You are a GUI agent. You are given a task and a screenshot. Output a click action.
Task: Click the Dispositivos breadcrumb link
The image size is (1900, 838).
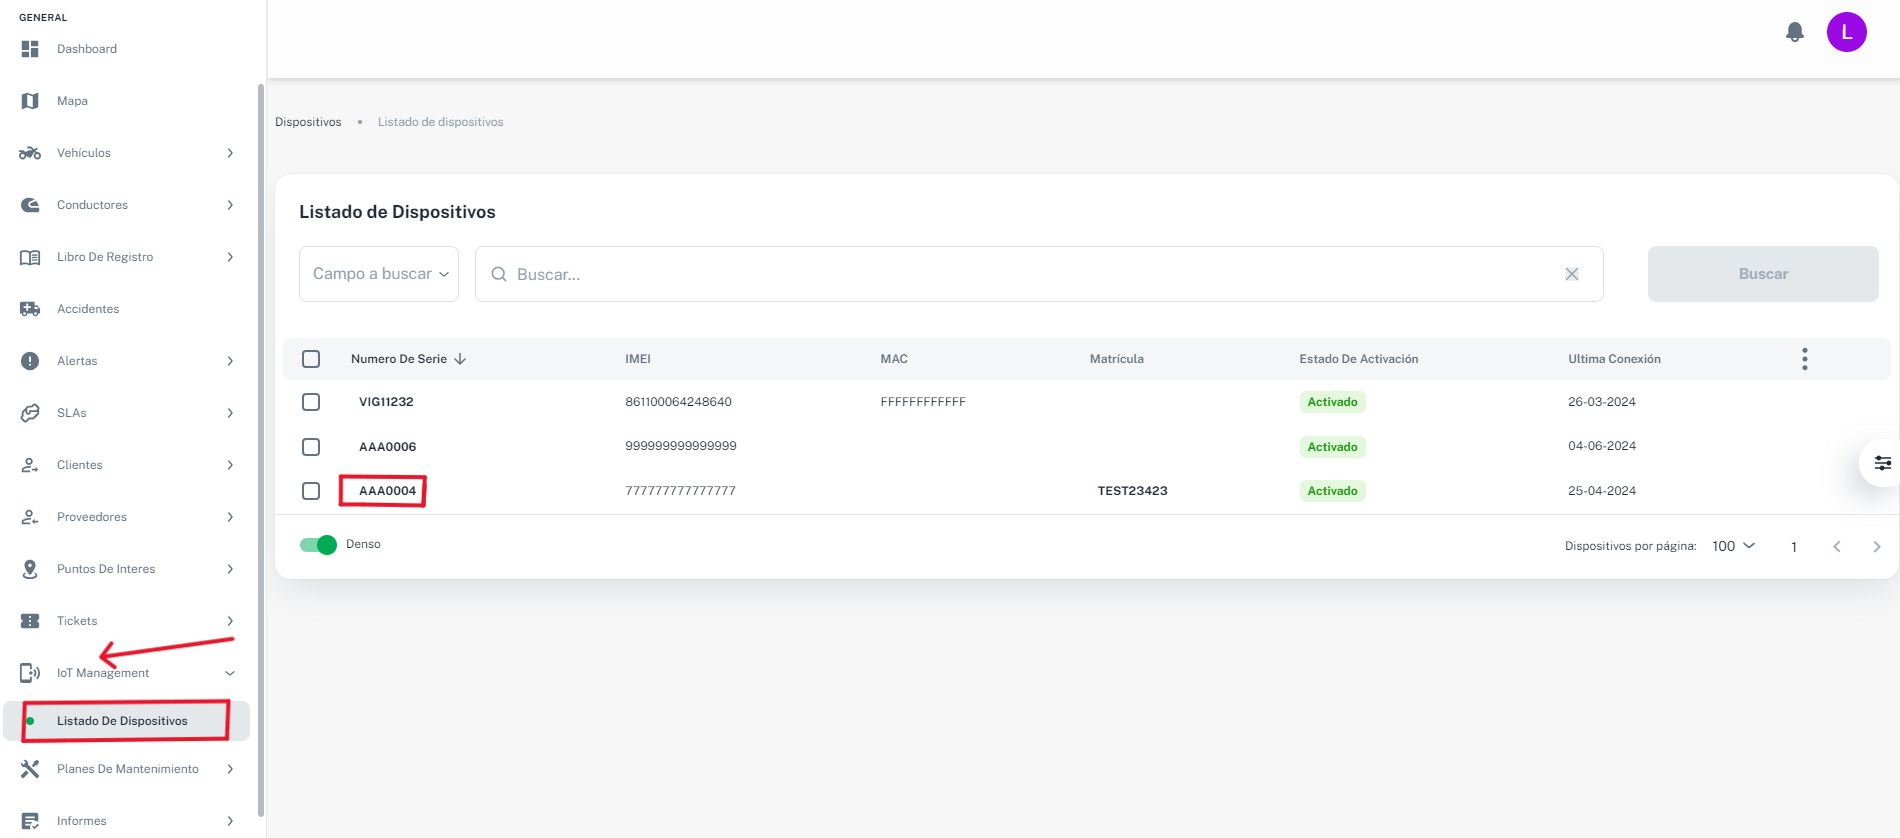(308, 122)
